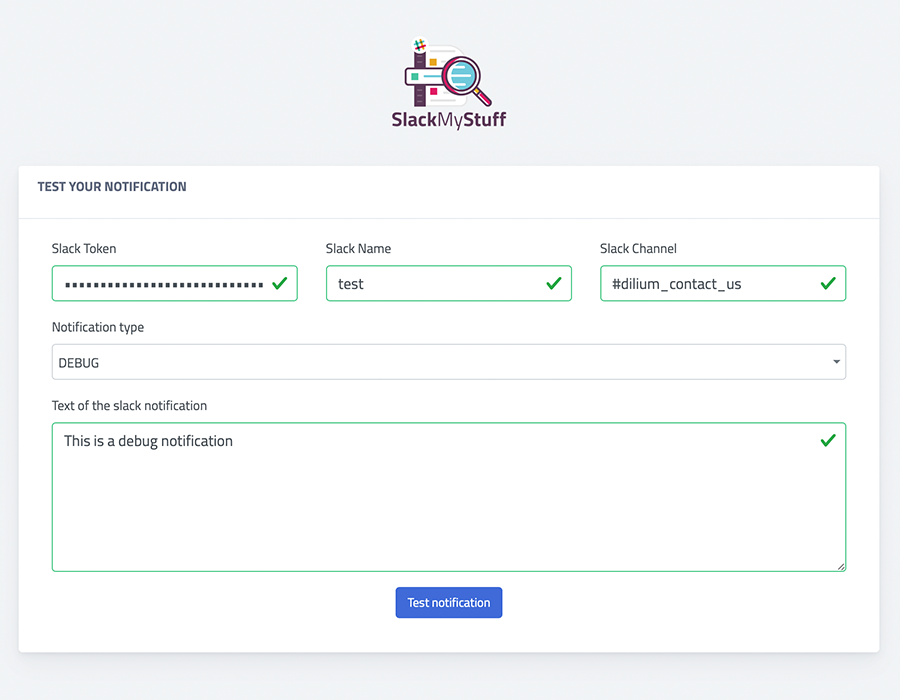900x700 pixels.
Task: Click the textarea resize handle corner
Action: coord(841,567)
